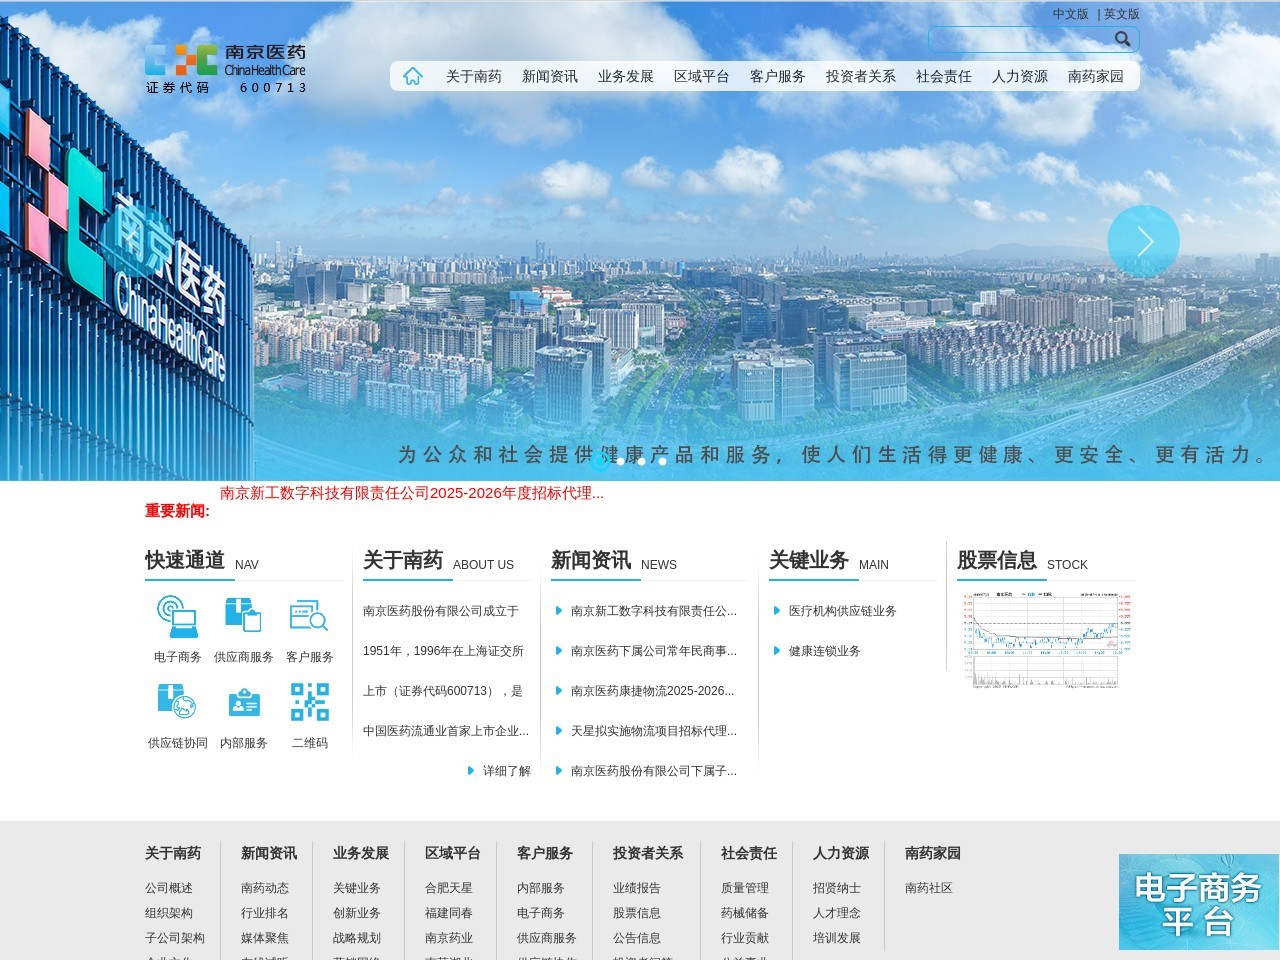This screenshot has height=960, width=1280.
Task: Select the second carousel slide dot
Action: [621, 461]
